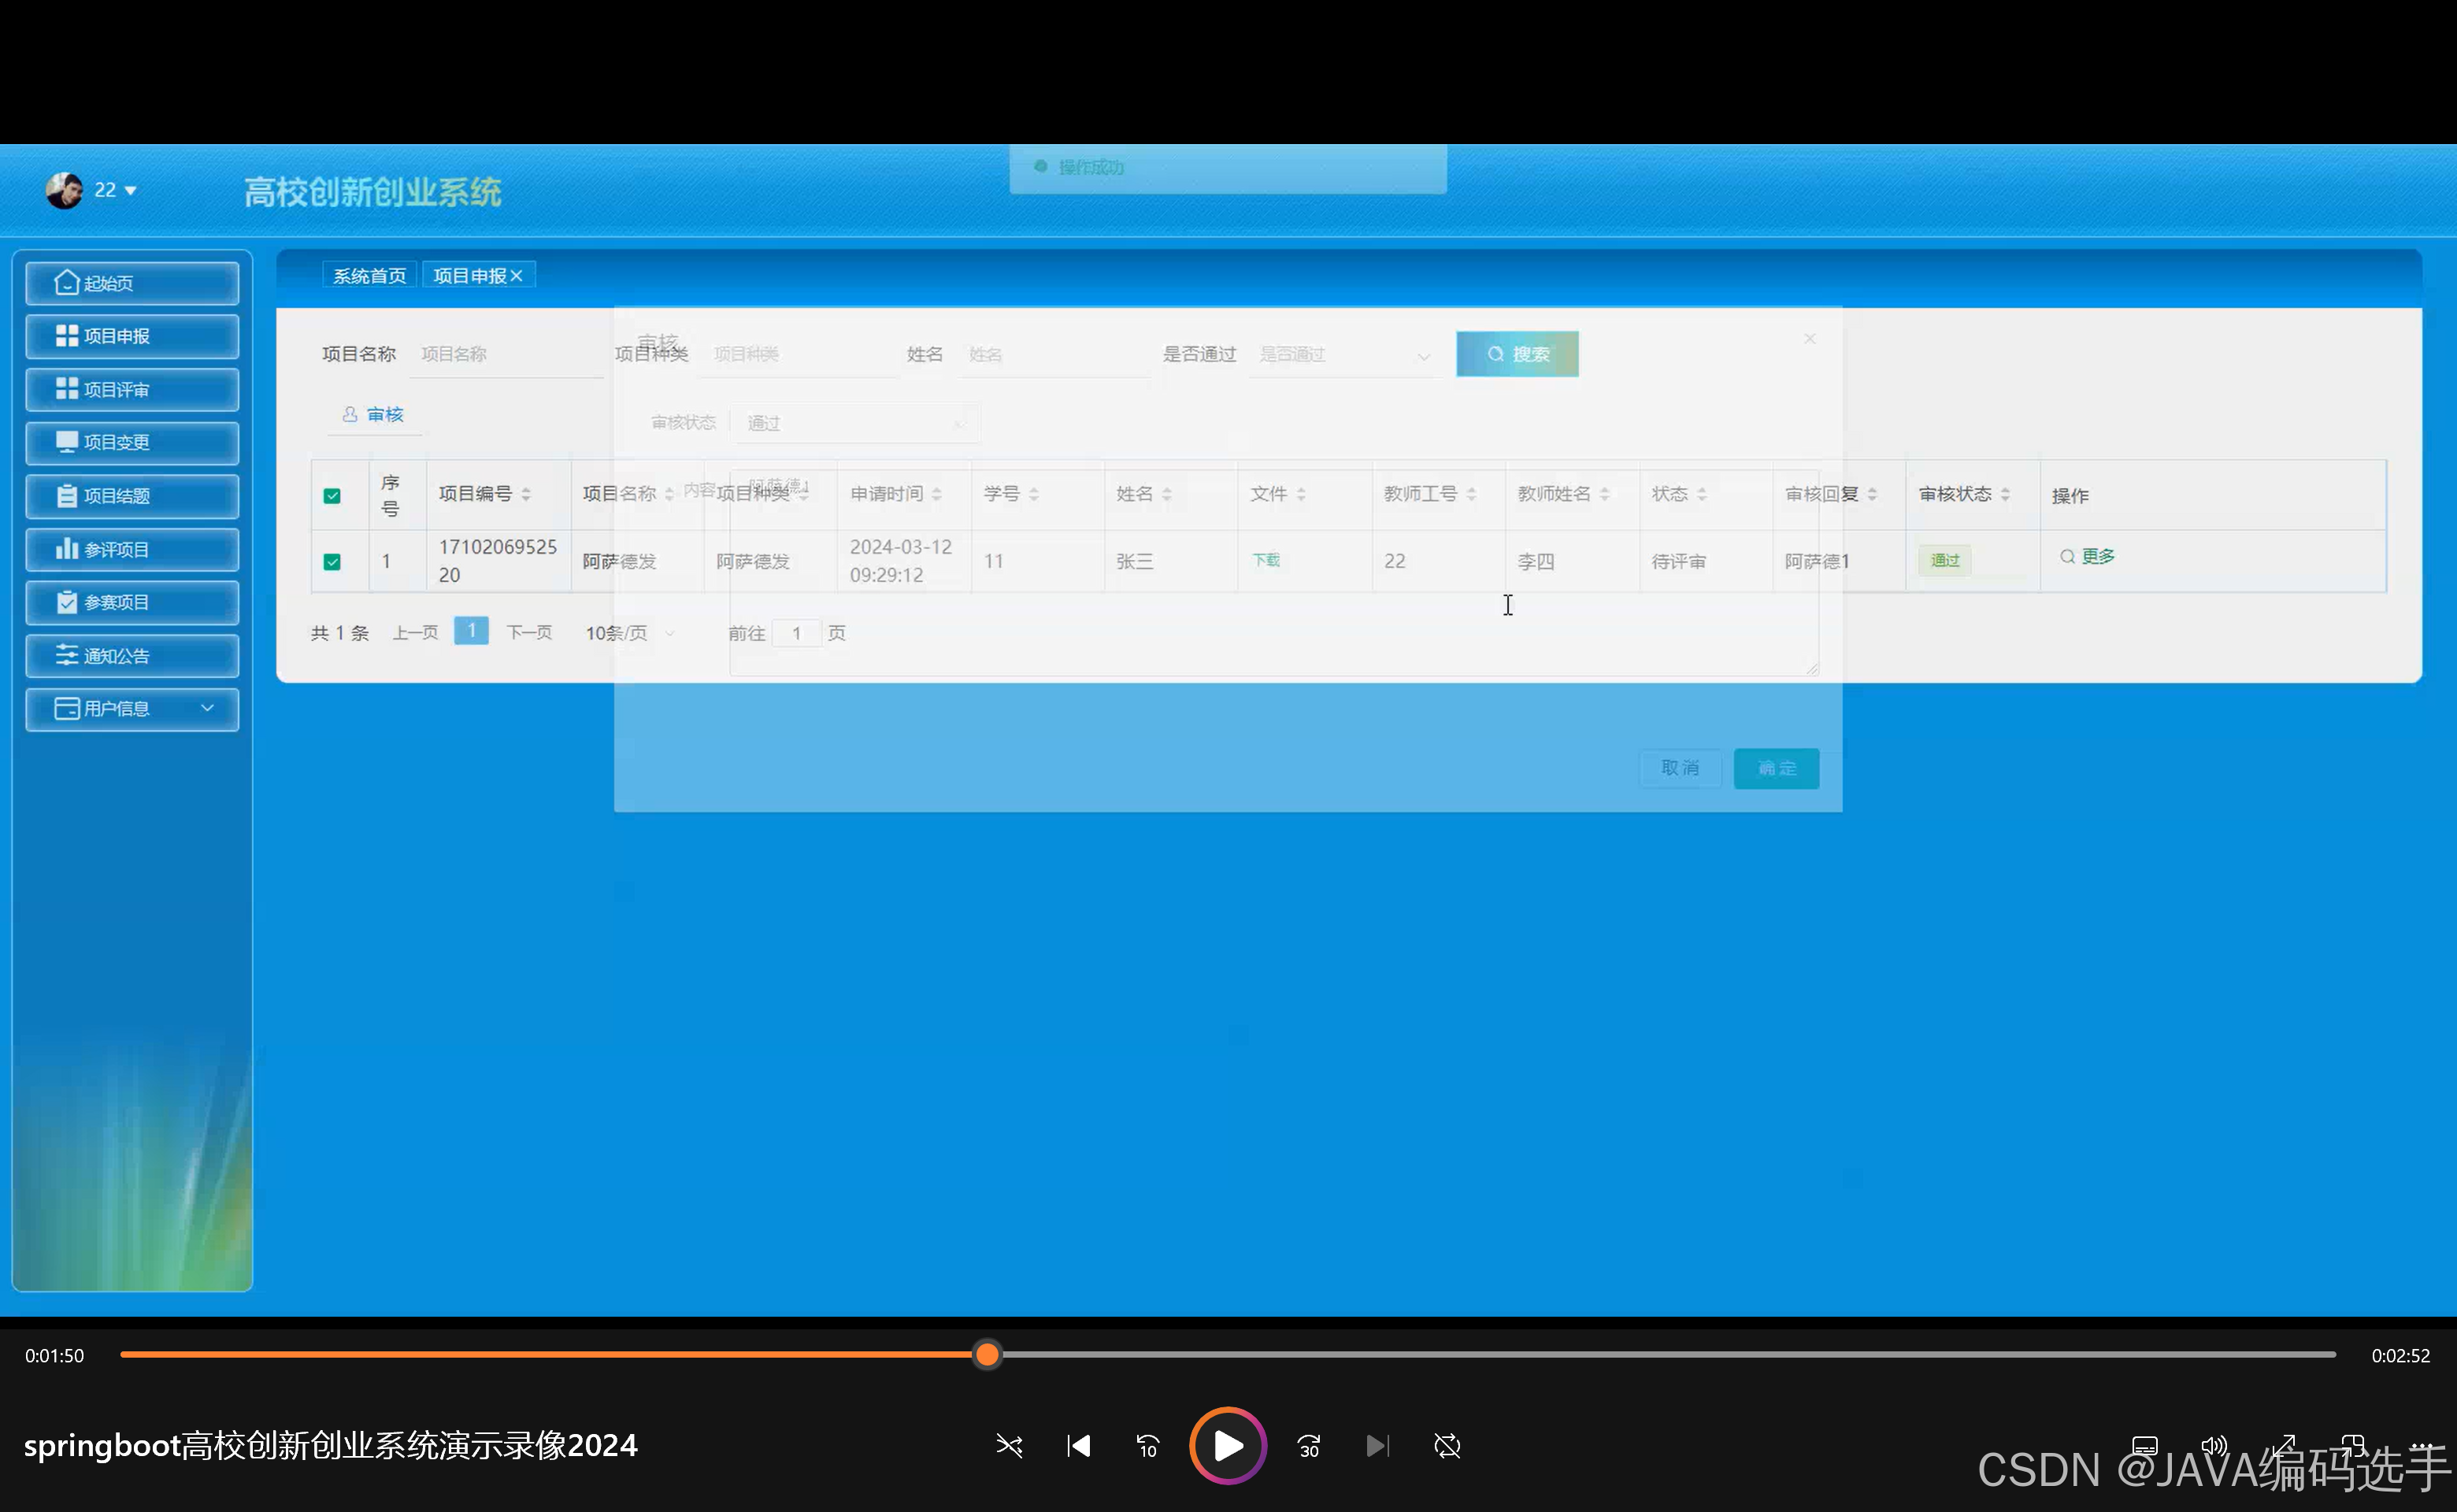The height and width of the screenshot is (1512, 2457).
Task: Close the 项目申报 tab with X
Action: point(517,276)
